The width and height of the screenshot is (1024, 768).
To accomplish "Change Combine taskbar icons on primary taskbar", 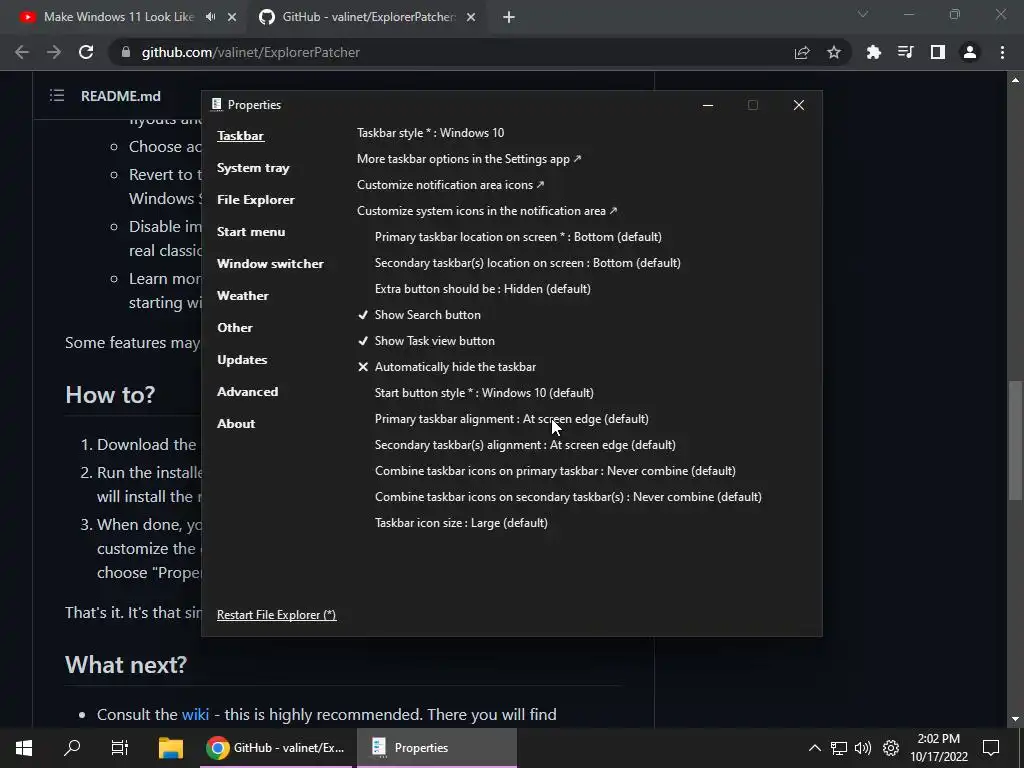I will click(x=555, y=471).
